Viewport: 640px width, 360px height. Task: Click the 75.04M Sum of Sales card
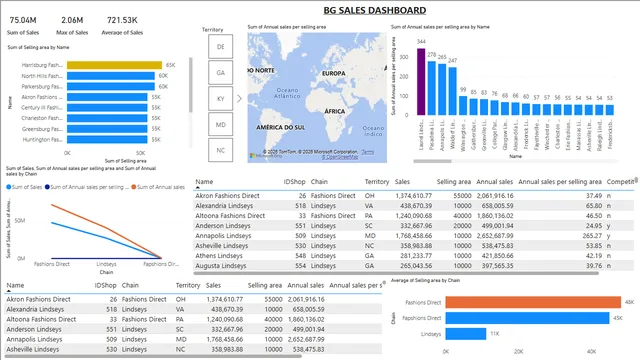pos(23,25)
